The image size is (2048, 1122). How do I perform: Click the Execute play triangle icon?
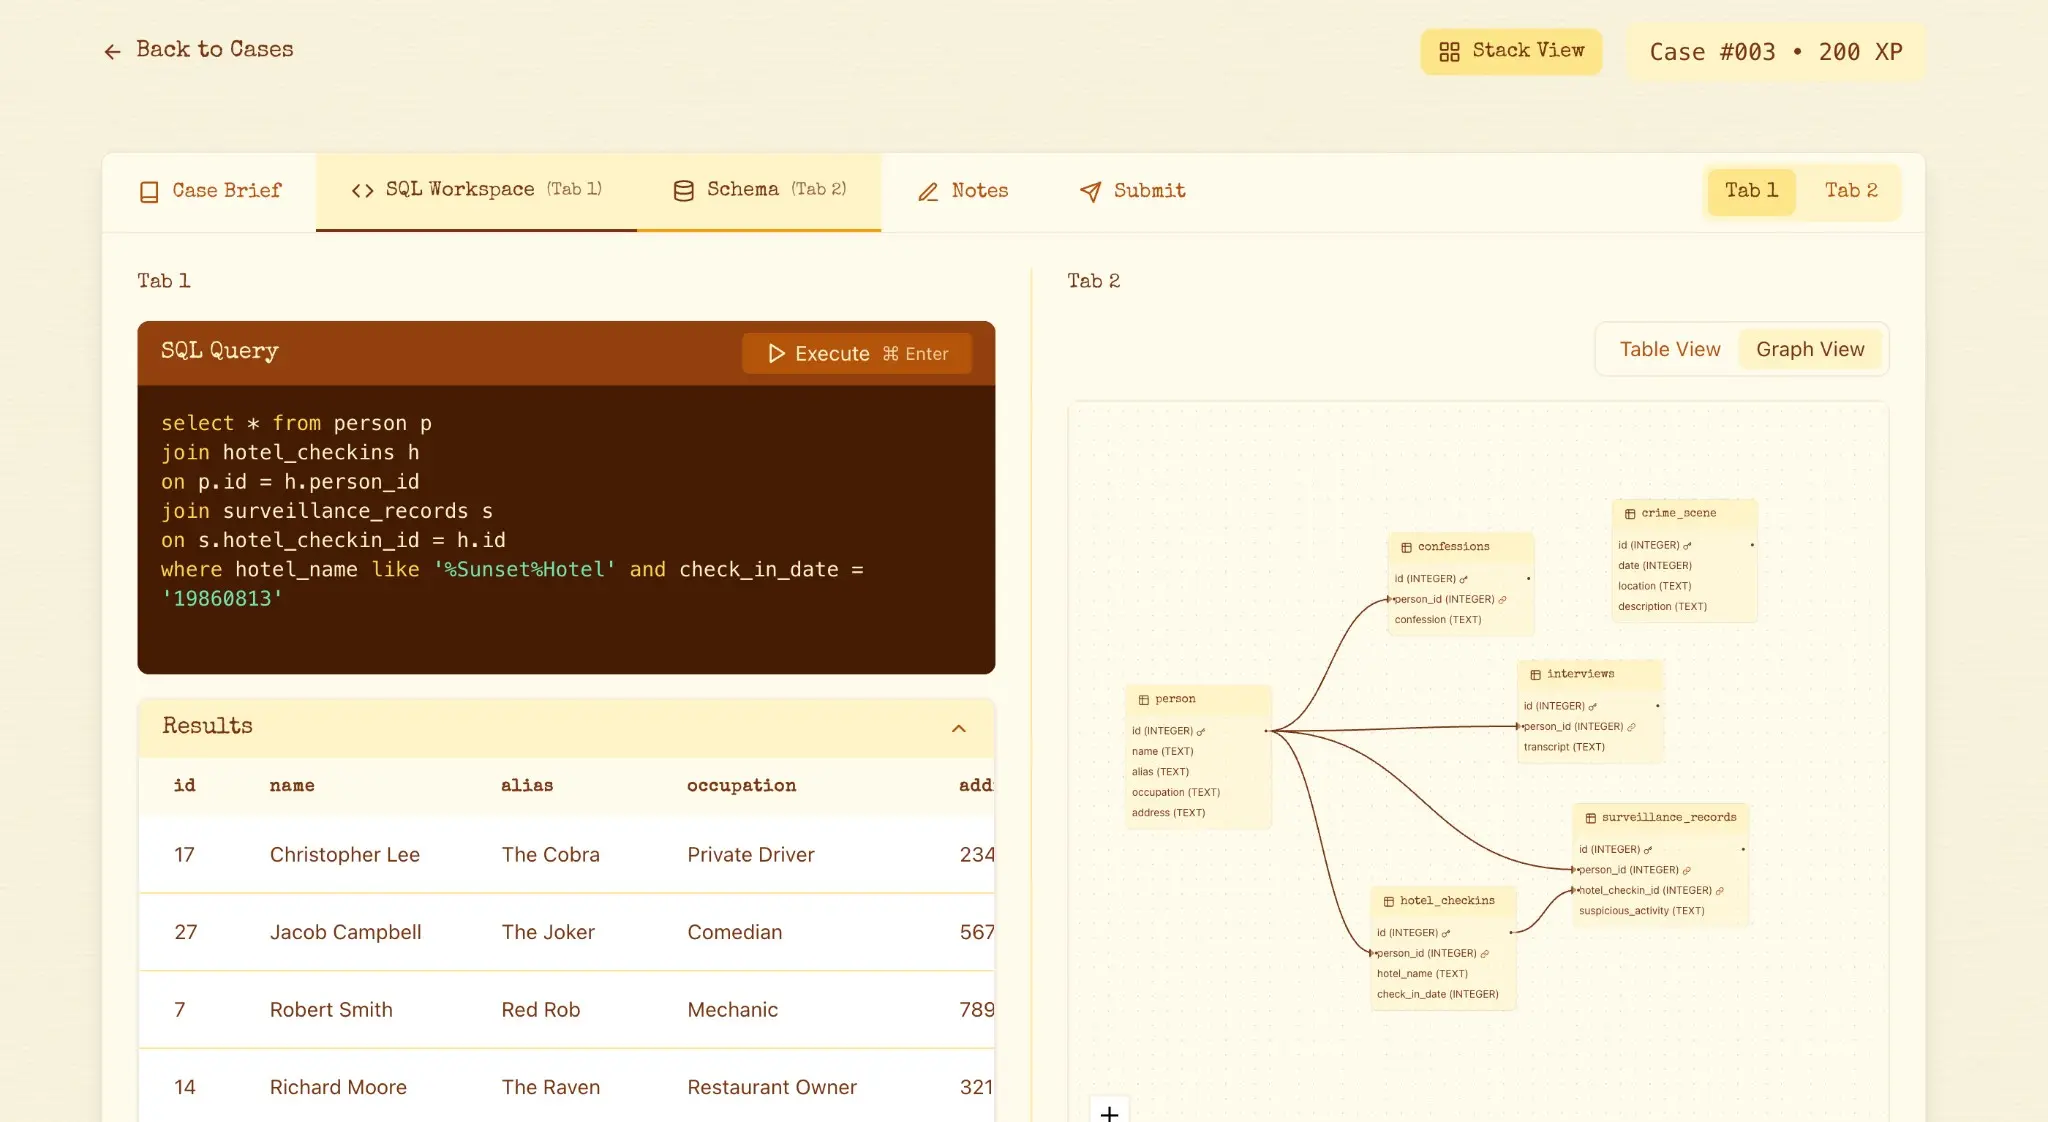click(776, 354)
